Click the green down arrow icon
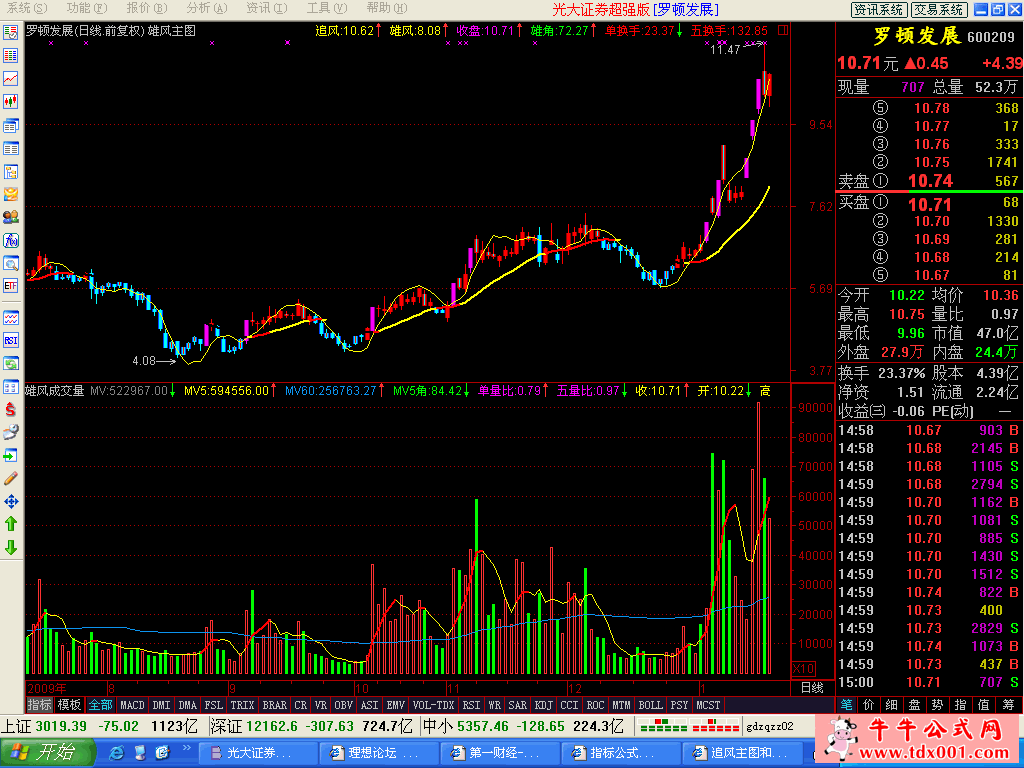This screenshot has width=1024, height=768. pos(10,547)
